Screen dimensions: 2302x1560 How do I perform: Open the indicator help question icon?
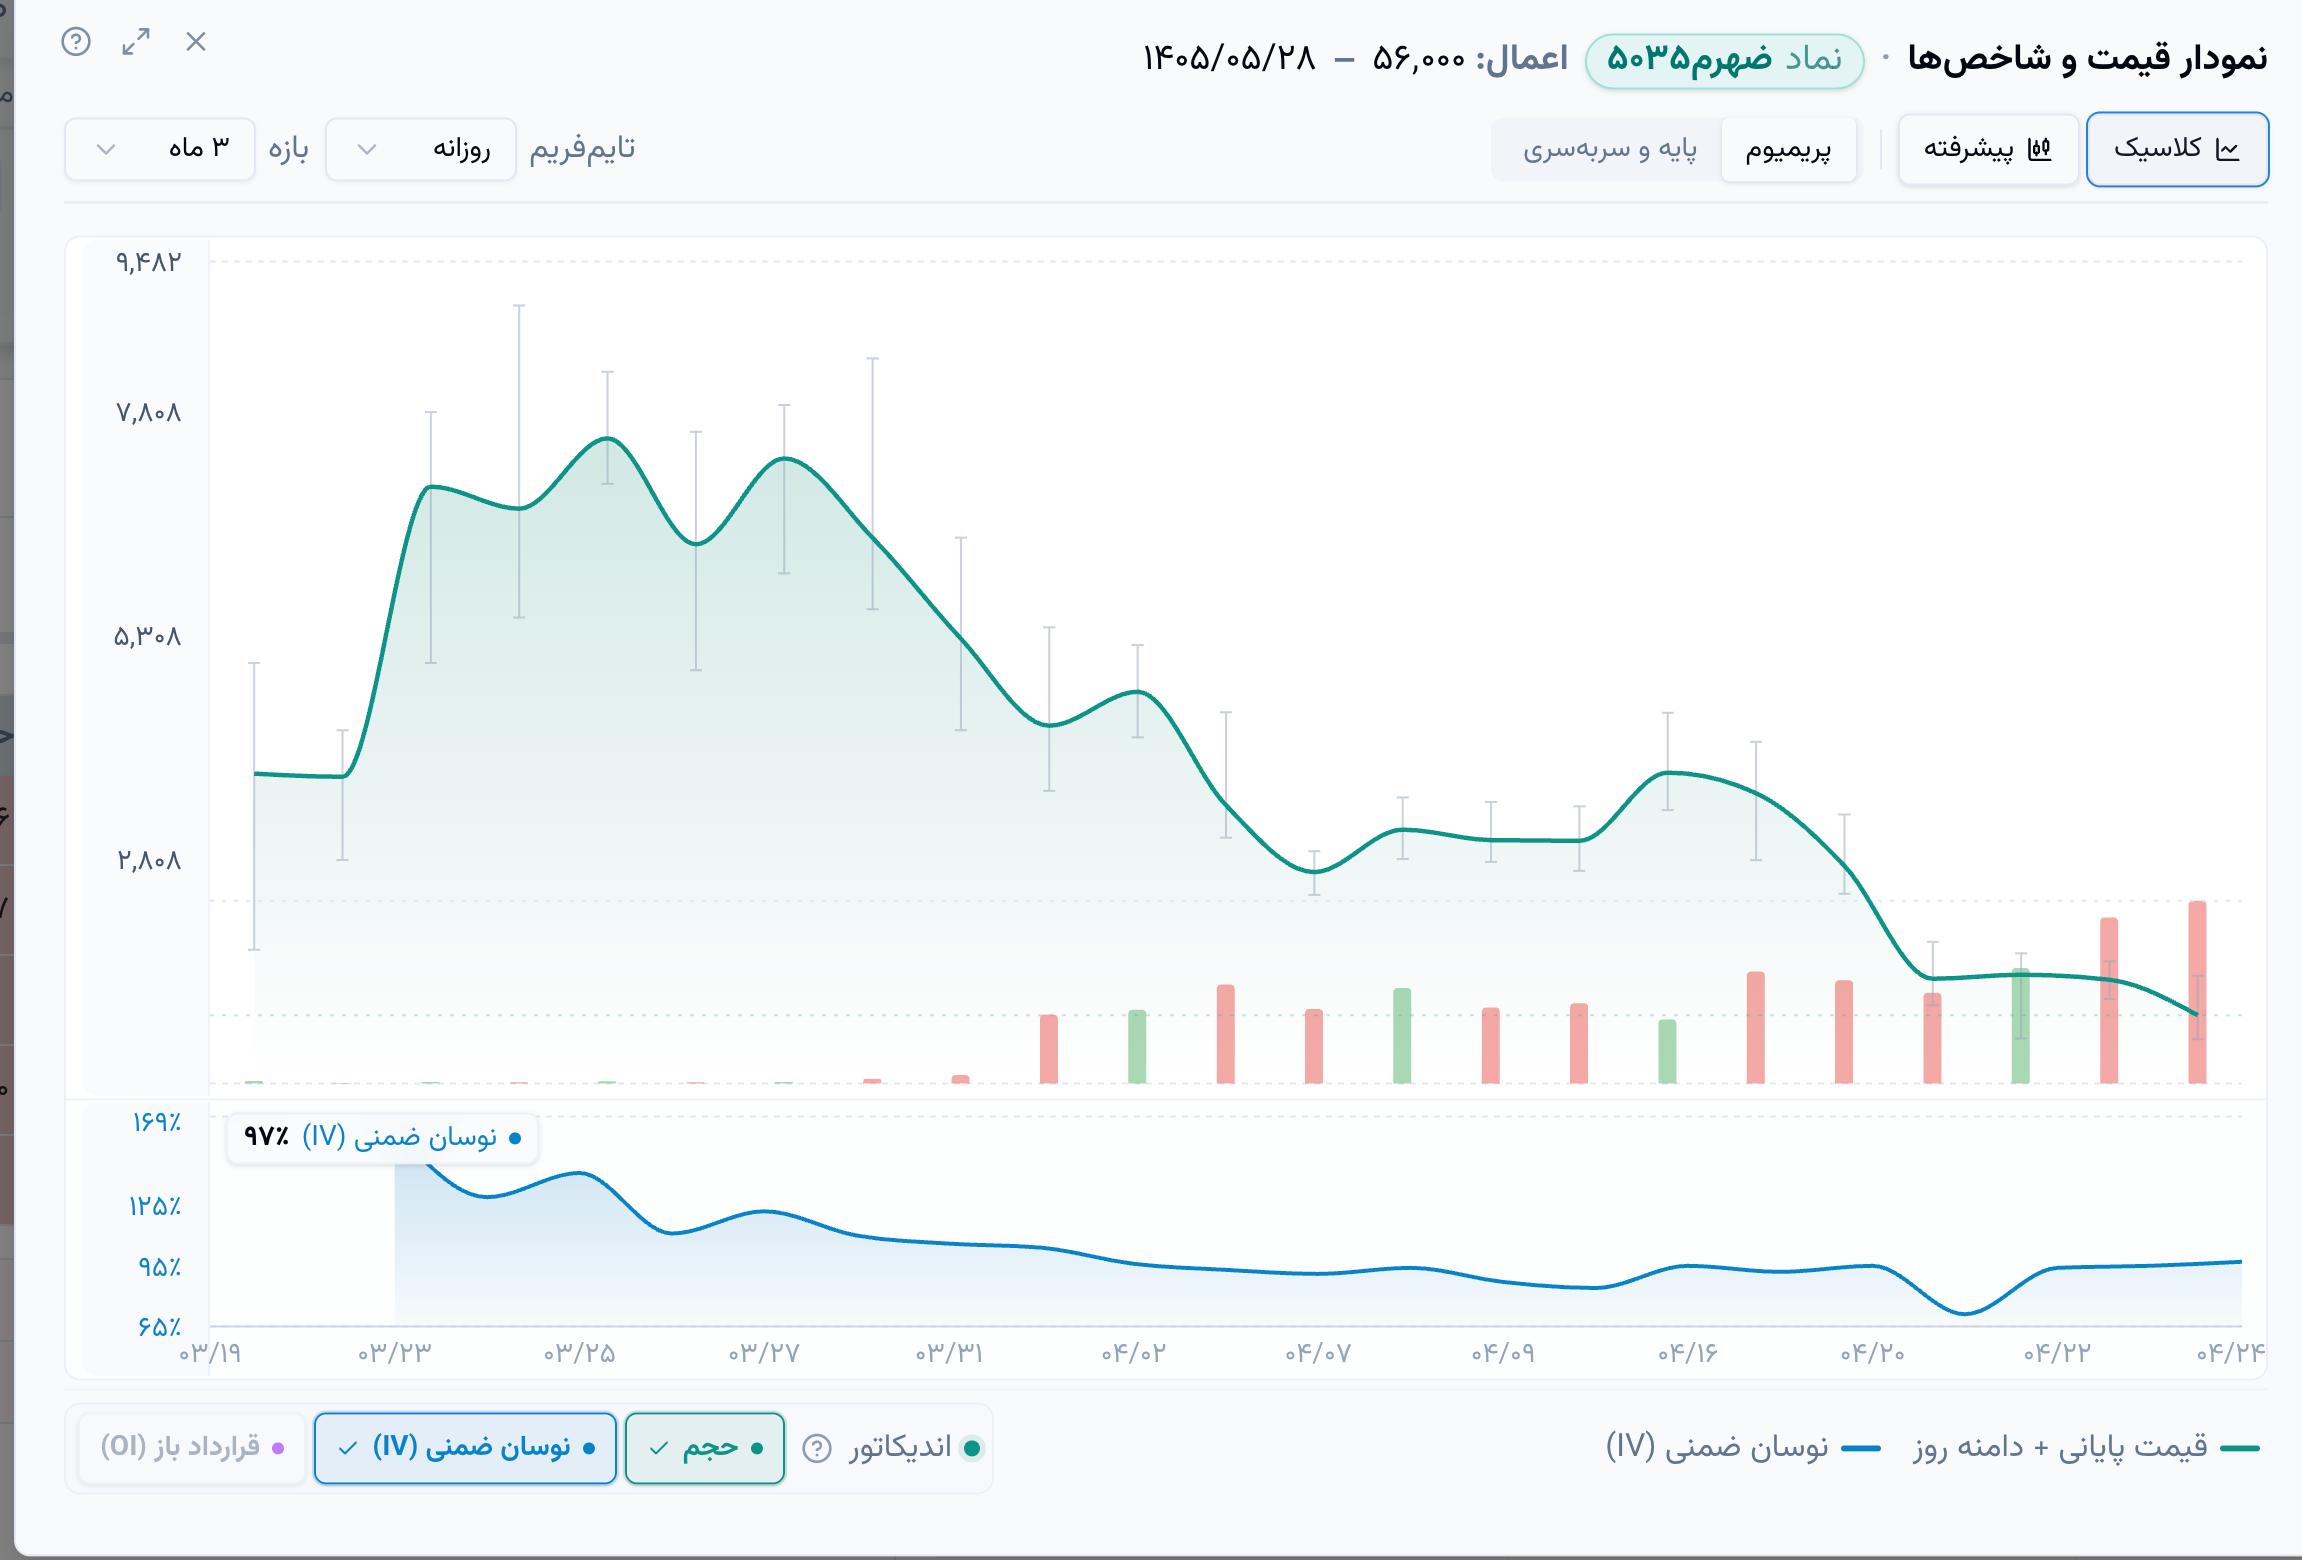point(817,1448)
